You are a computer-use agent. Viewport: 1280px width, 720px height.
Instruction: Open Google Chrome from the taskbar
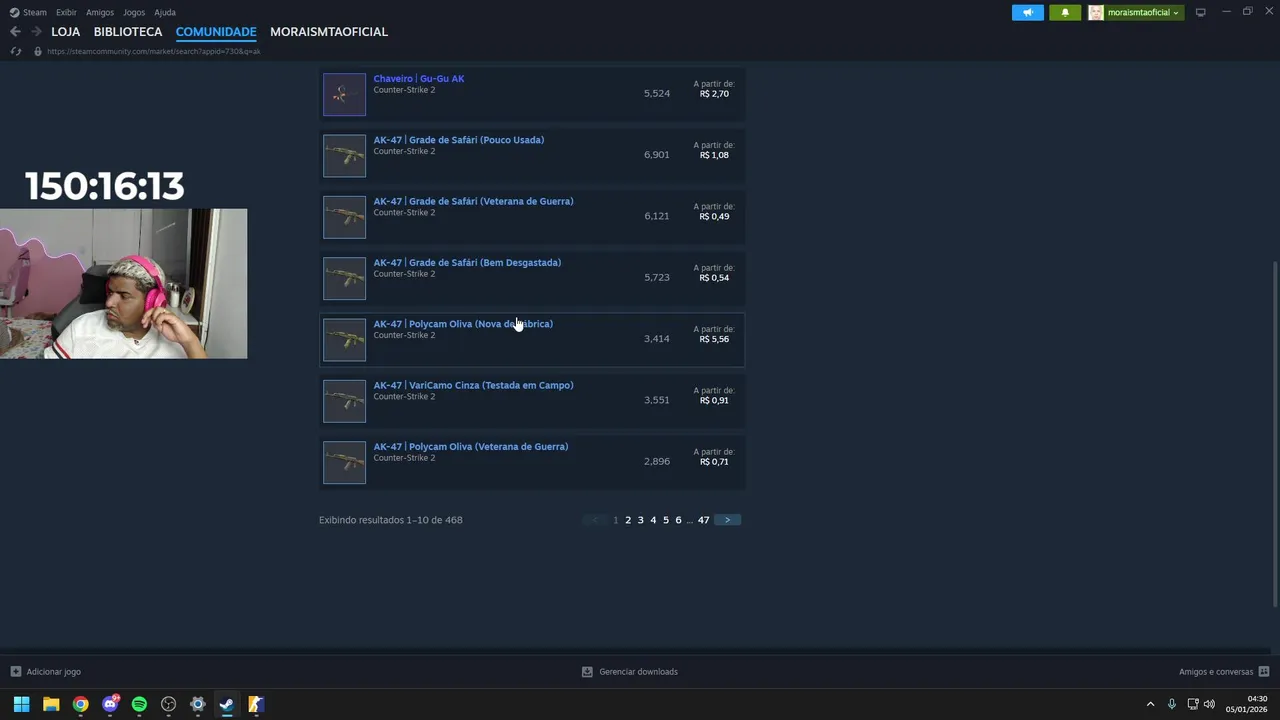tap(80, 704)
